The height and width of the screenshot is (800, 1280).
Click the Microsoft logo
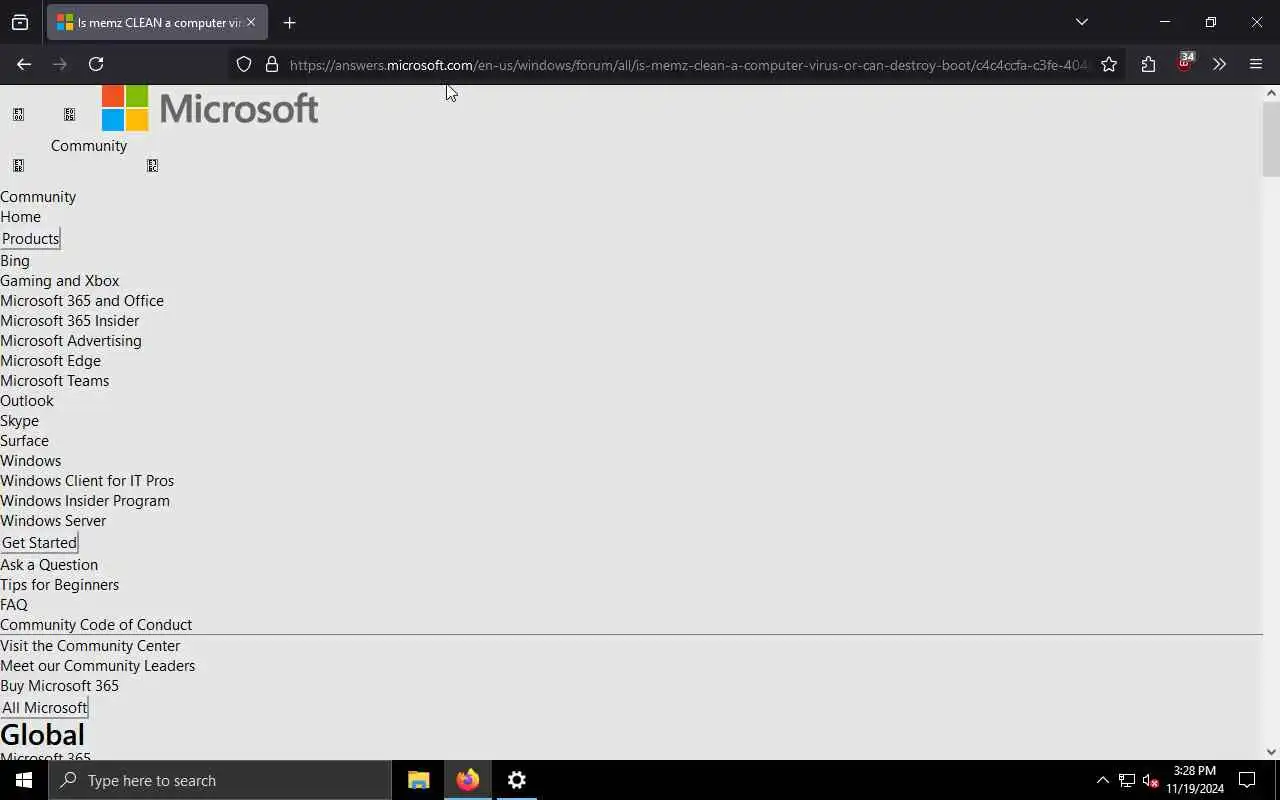tap(210, 108)
